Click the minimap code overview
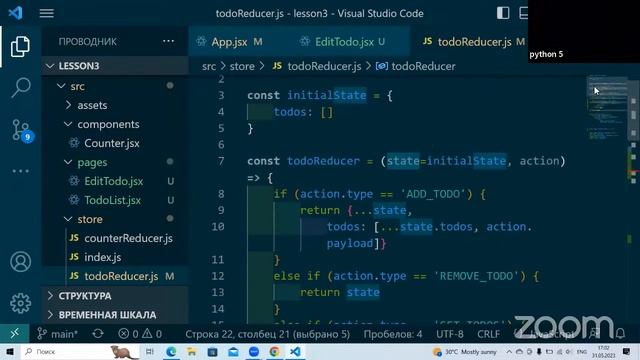This screenshot has width=640, height=360. coord(607,108)
